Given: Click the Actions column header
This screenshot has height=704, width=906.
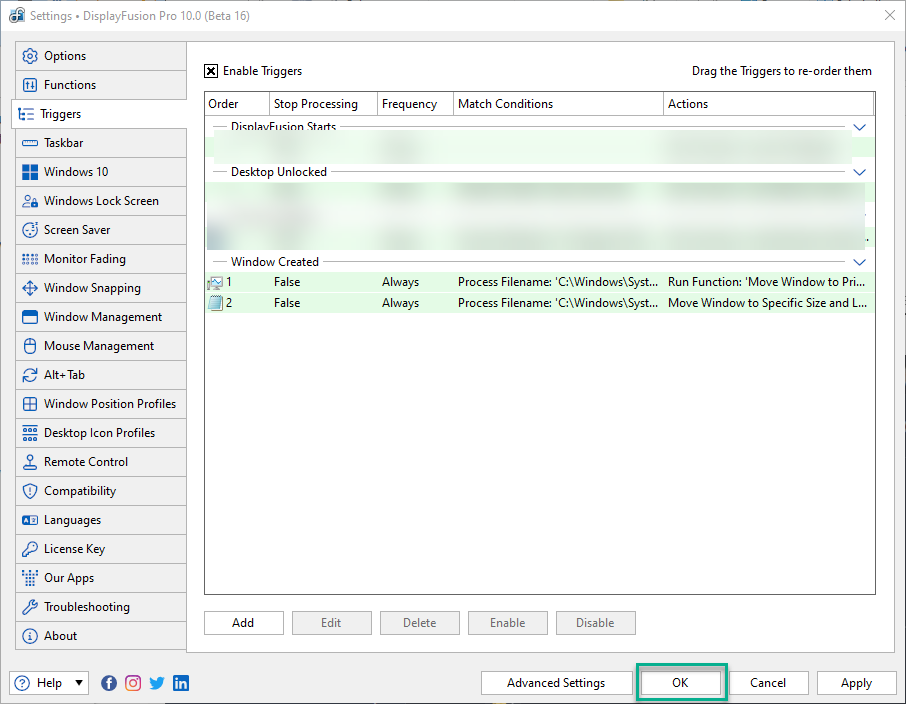Looking at the screenshot, I should pyautogui.click(x=768, y=104).
